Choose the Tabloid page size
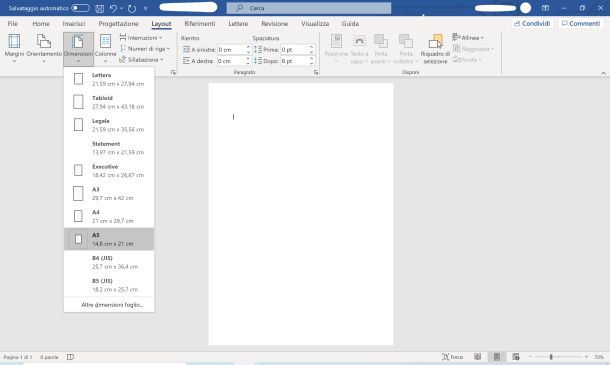The image size is (610, 365). [x=109, y=102]
